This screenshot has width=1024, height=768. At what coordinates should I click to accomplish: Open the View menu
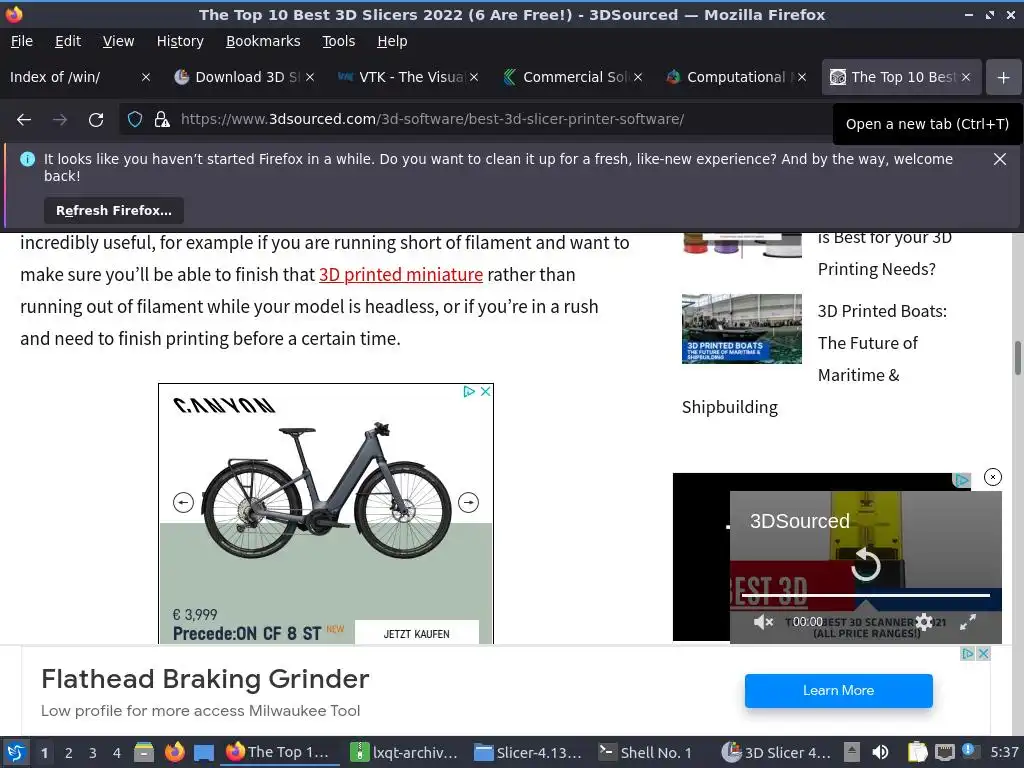point(118,41)
